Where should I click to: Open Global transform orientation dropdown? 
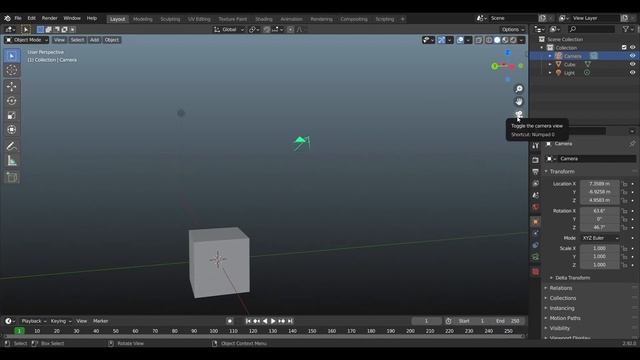coord(229,29)
